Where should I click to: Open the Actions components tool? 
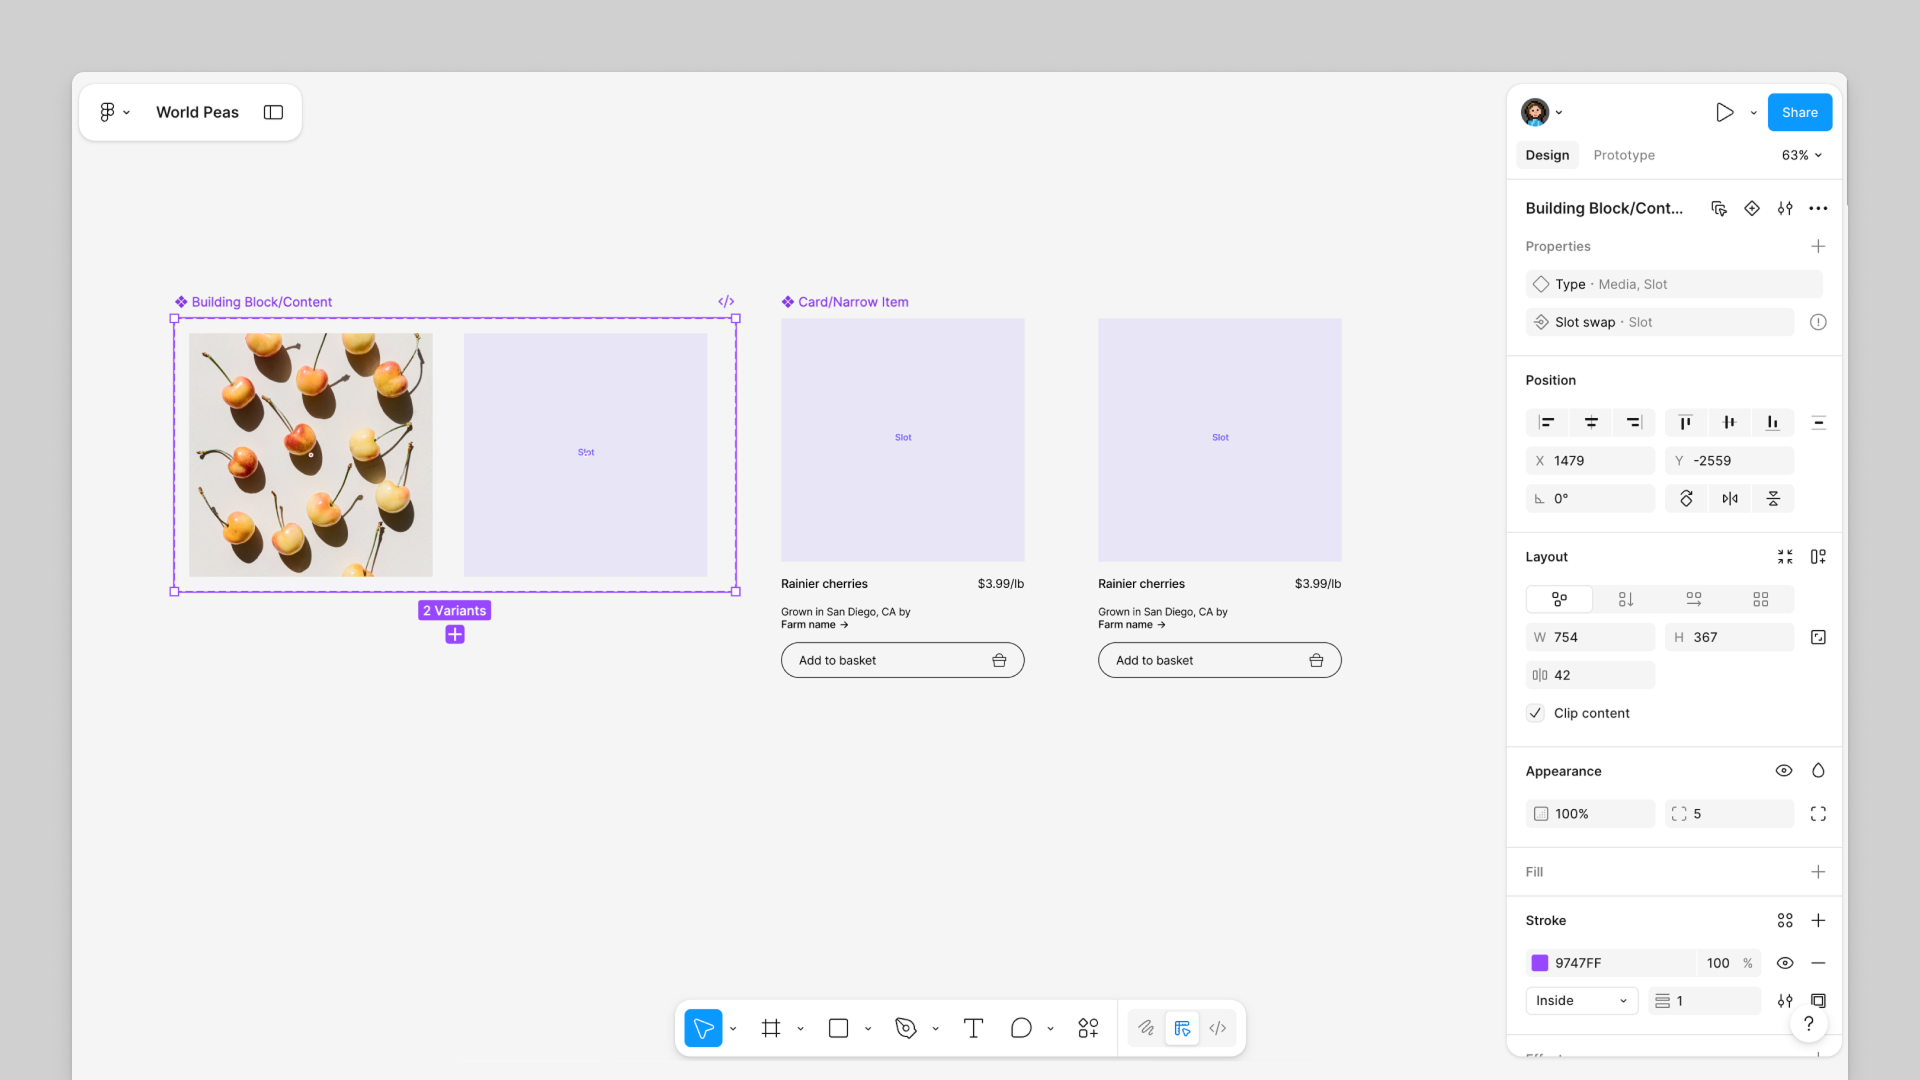(1088, 1028)
